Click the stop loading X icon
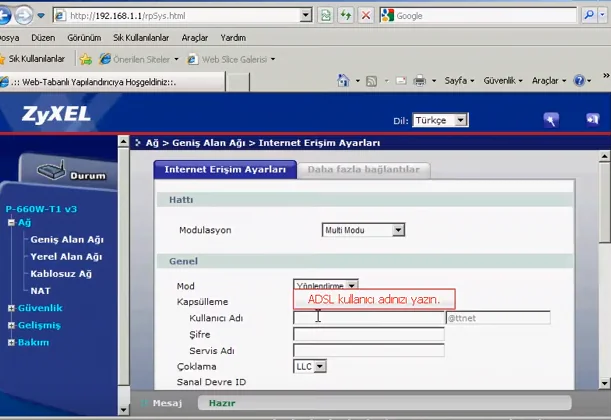Screen dimensions: 611x420 point(366,16)
